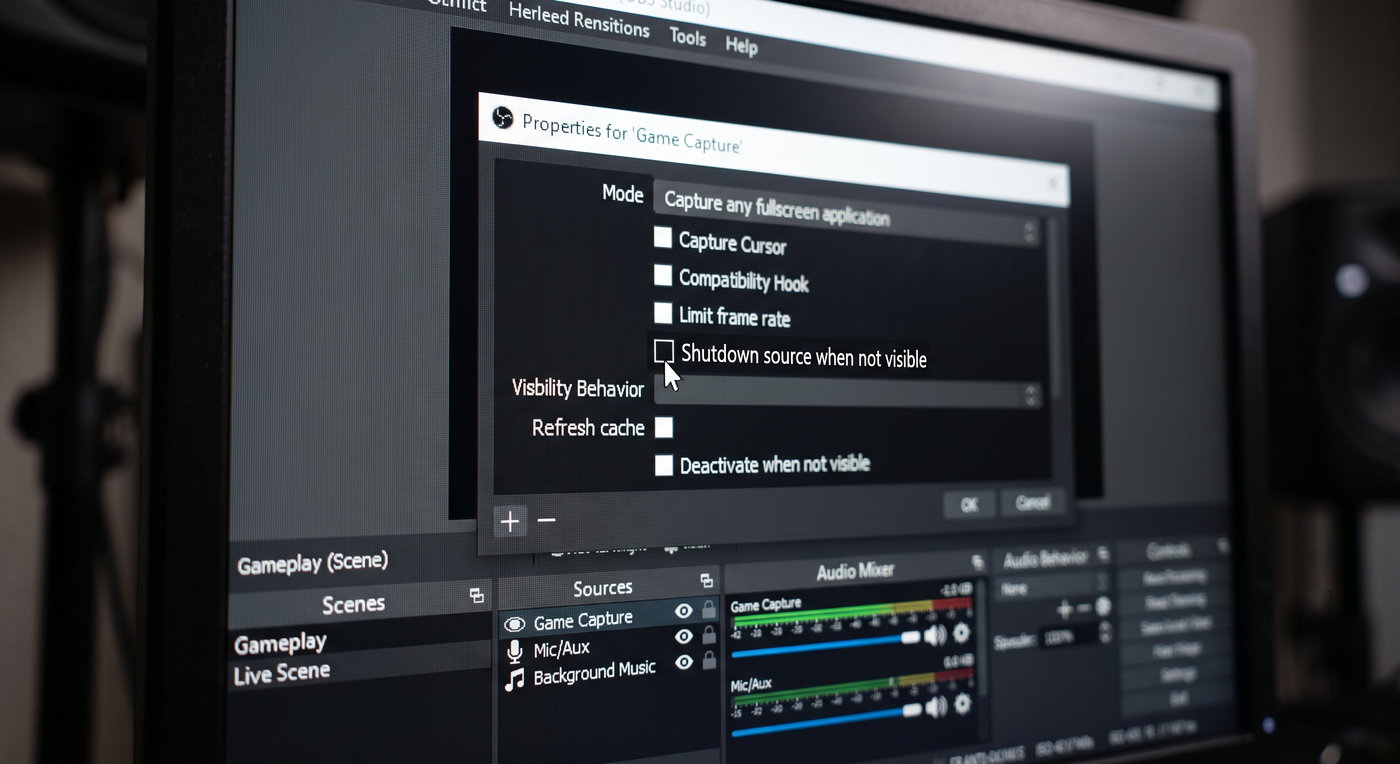Hide the Game Capture source with its eye
This screenshot has width=1400, height=764.
pyautogui.click(x=684, y=611)
